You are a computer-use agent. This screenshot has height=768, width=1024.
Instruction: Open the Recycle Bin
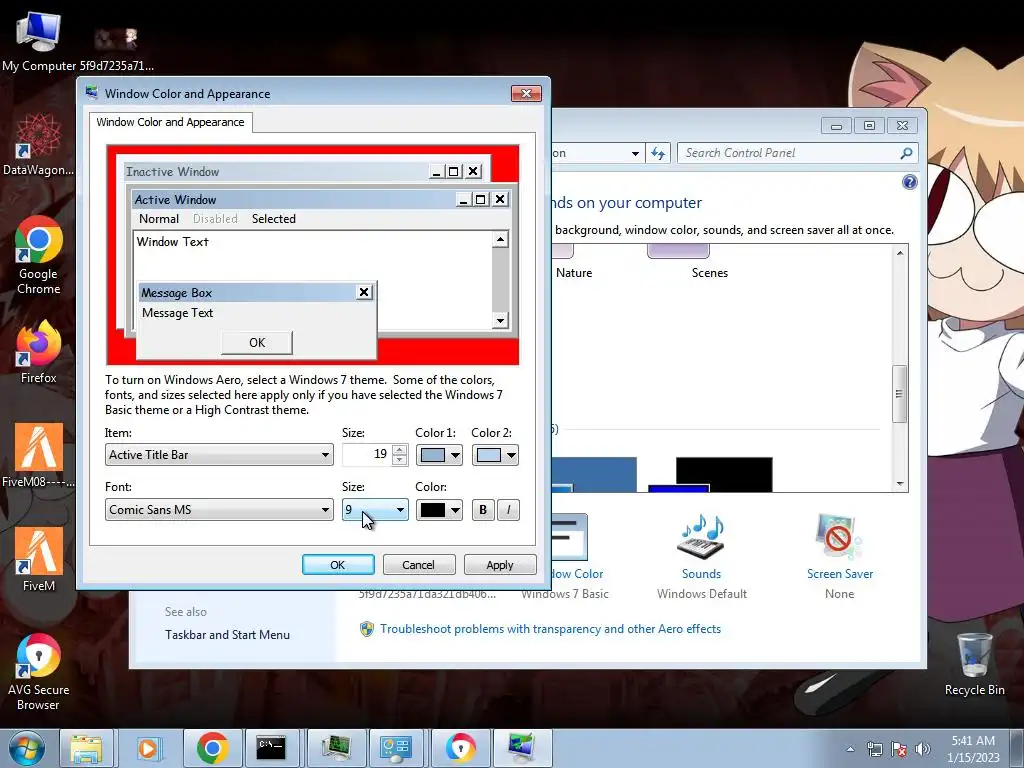pyautogui.click(x=974, y=665)
